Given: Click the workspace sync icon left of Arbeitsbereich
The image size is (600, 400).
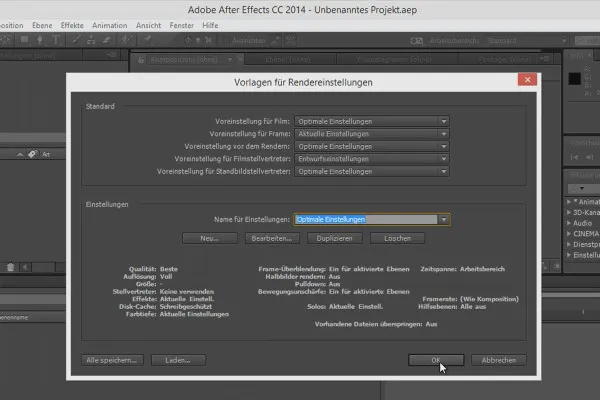Looking at the screenshot, I should 417,41.
